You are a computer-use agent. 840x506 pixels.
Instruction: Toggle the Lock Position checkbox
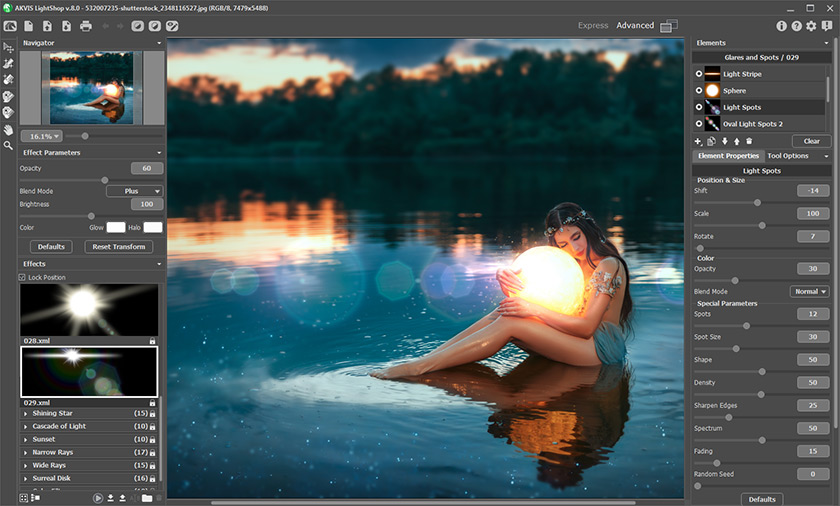tap(23, 277)
